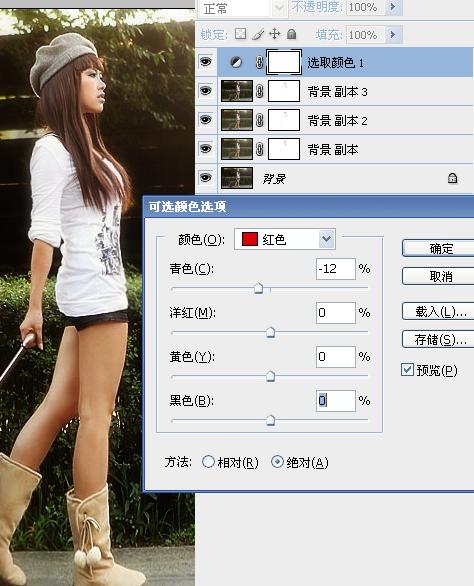Click the lock image pixels brush icon

pos(258,34)
